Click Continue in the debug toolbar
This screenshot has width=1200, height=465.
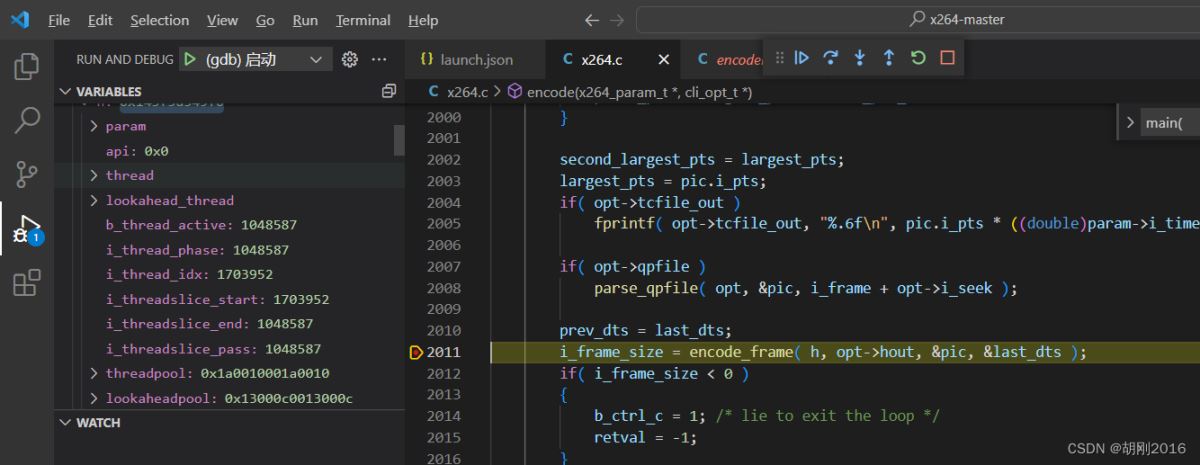pos(801,58)
